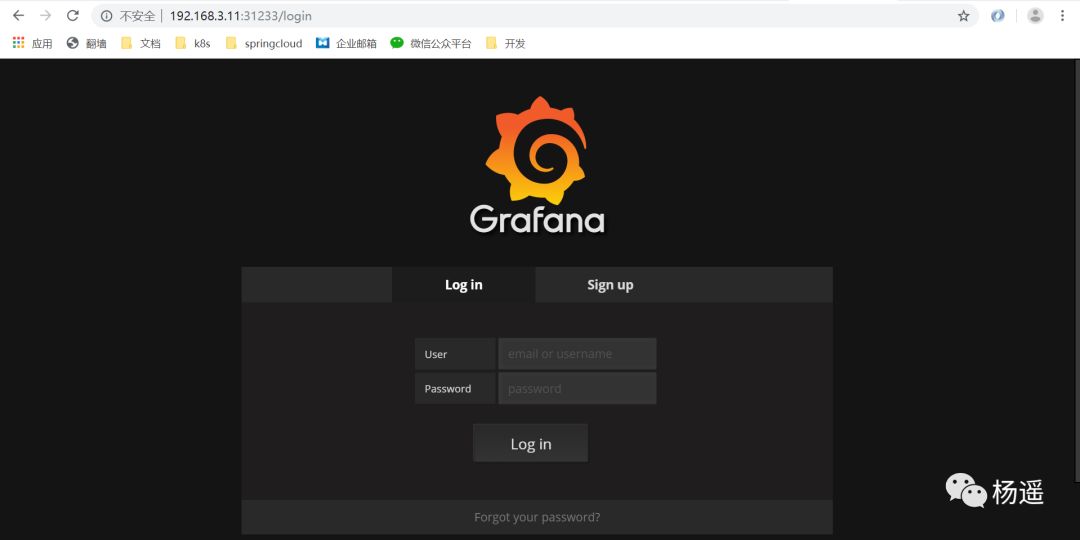Go back with the browser back arrow
The image size is (1080, 540).
(19, 15)
